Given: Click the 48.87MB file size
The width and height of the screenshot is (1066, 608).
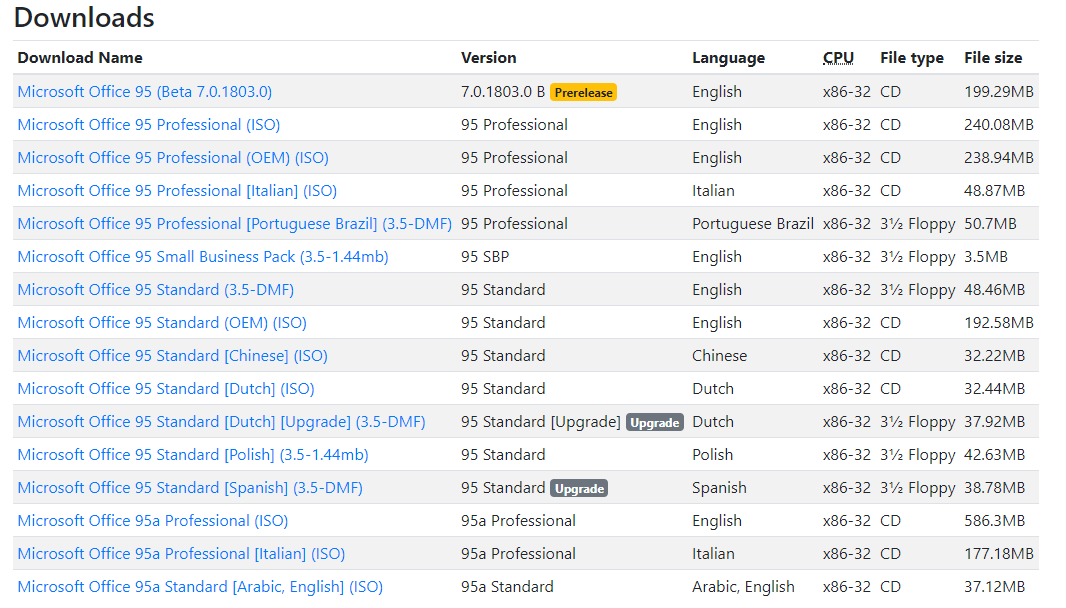Looking at the screenshot, I should (995, 191).
